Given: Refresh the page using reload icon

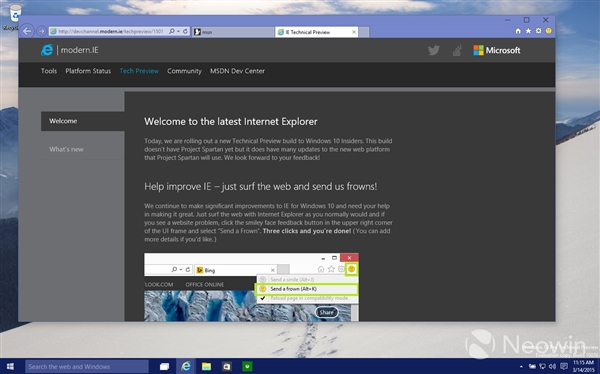Looking at the screenshot, I should (185, 31).
